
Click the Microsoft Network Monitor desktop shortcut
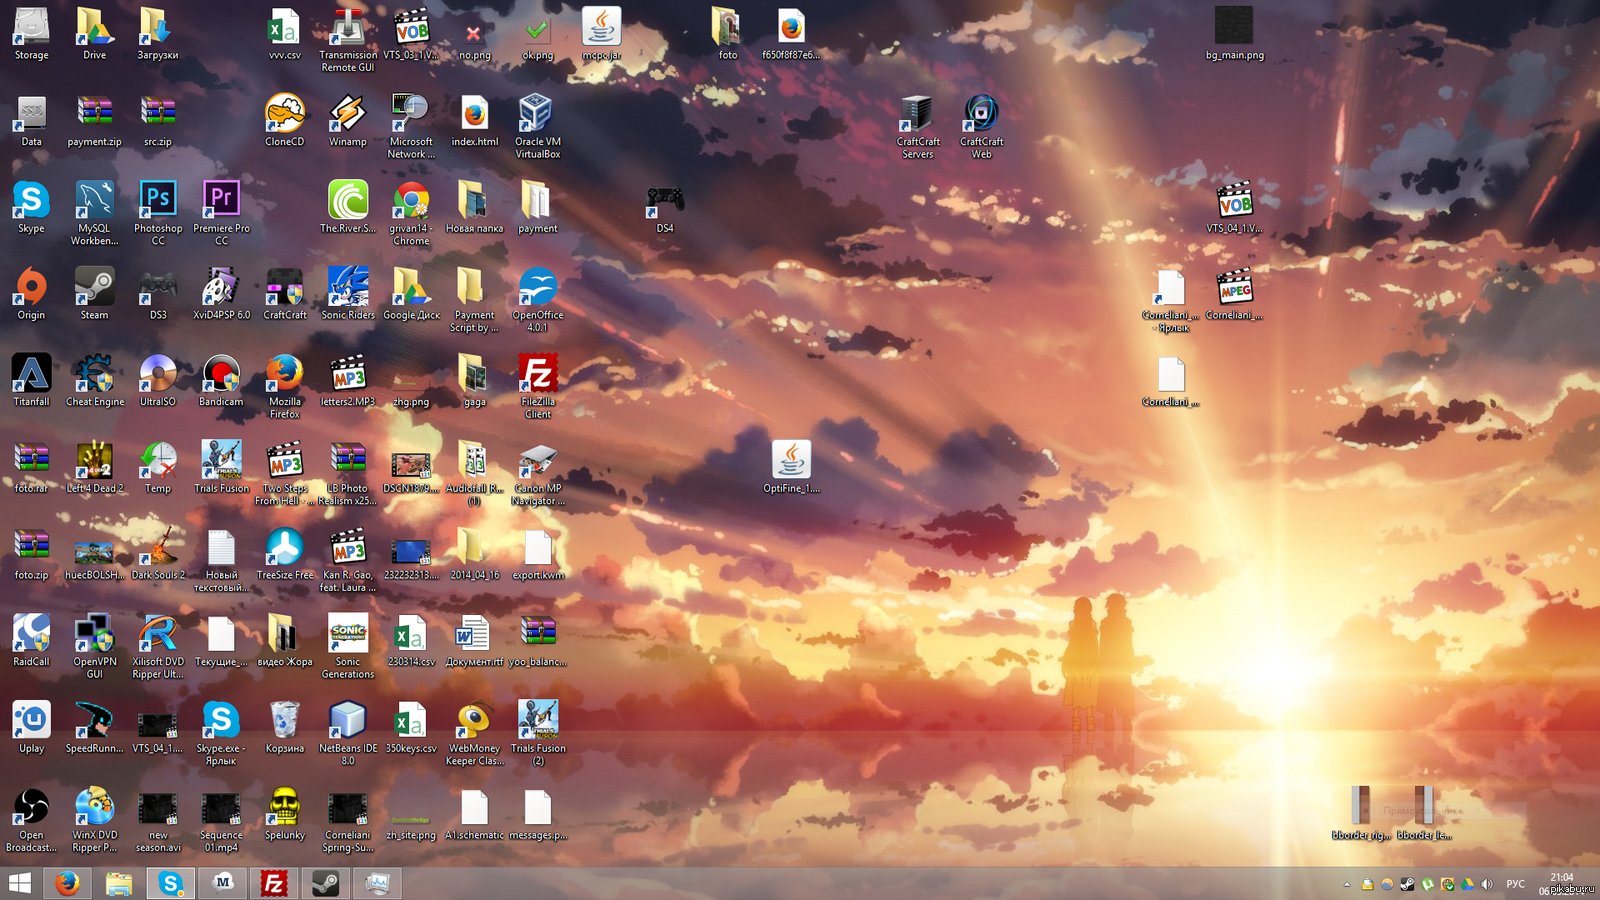click(411, 126)
